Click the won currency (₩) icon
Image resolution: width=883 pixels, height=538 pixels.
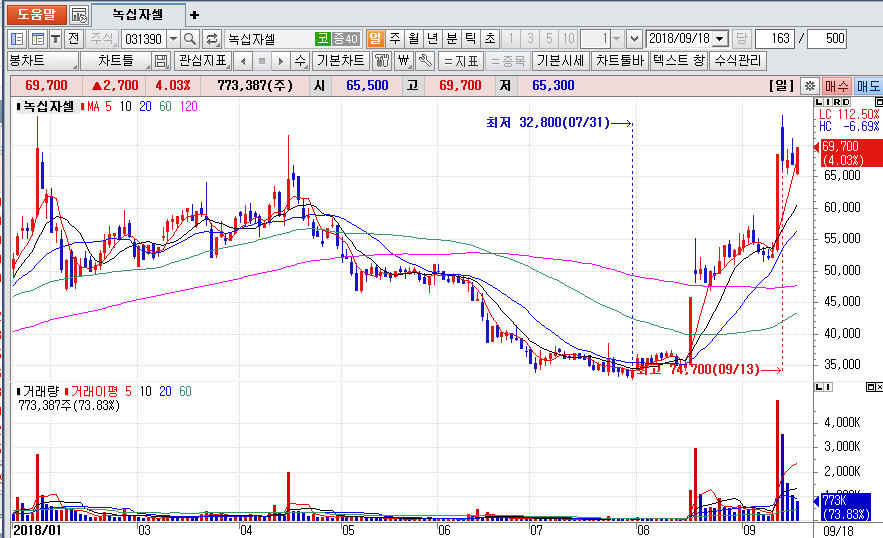click(403, 61)
